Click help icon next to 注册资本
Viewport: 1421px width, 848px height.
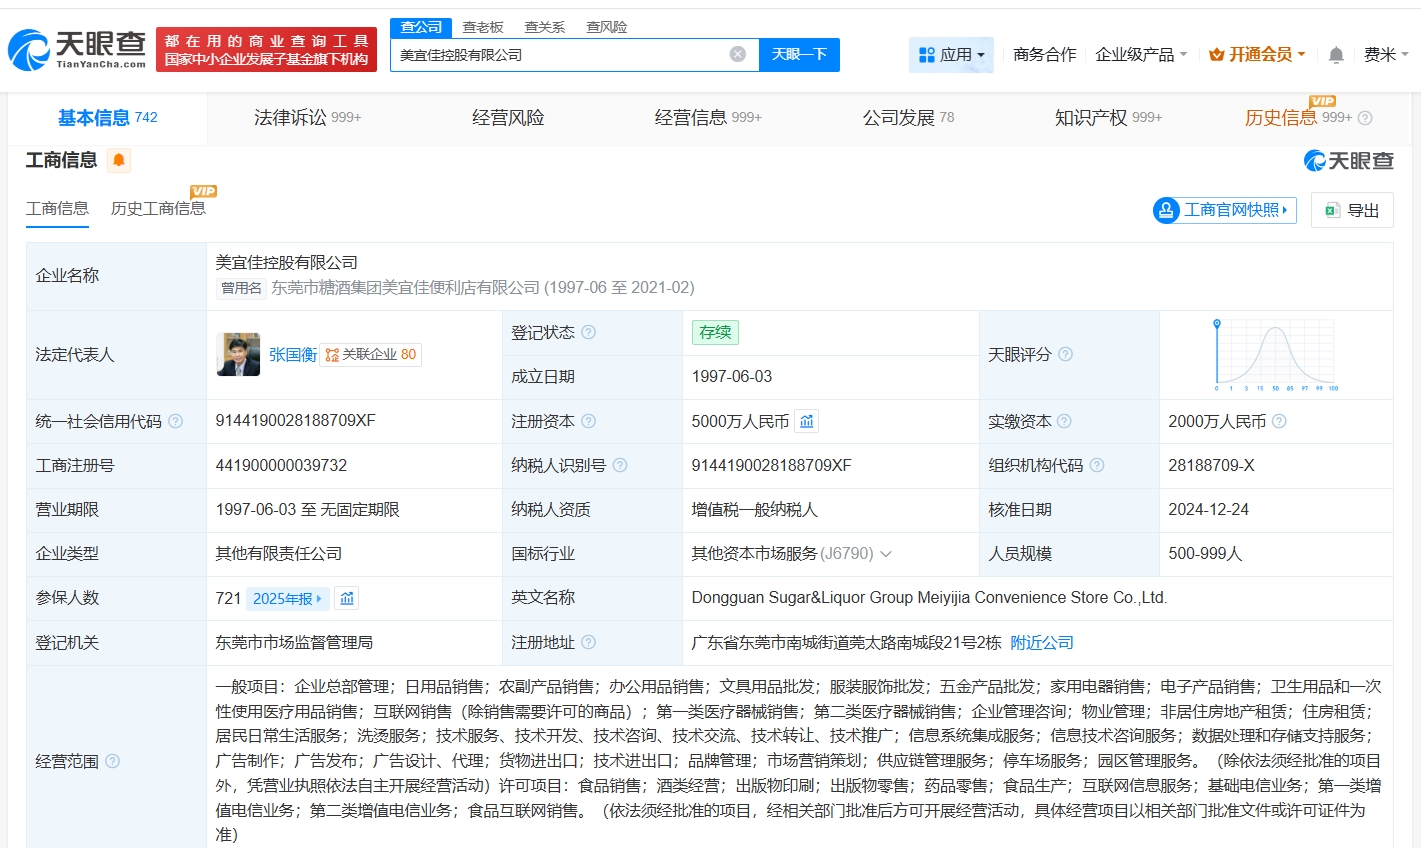click(x=588, y=421)
